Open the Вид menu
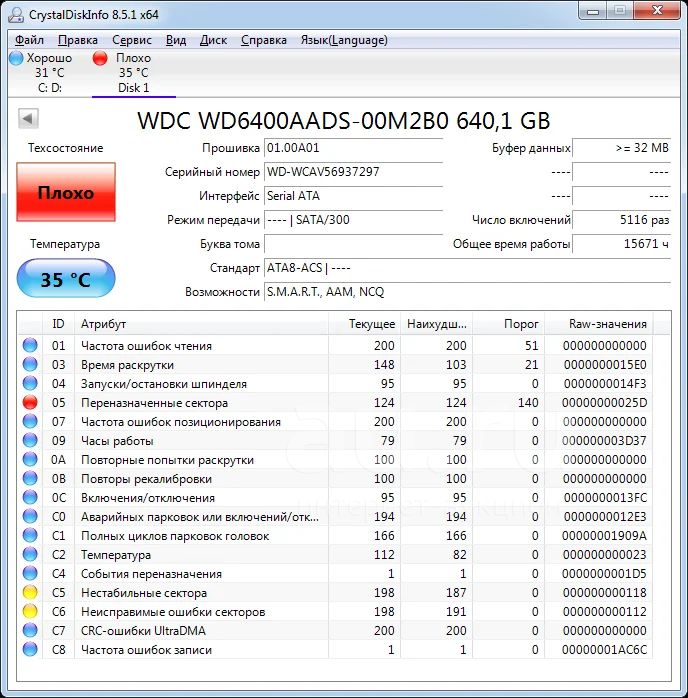Image resolution: width=688 pixels, height=698 pixels. pos(176,40)
